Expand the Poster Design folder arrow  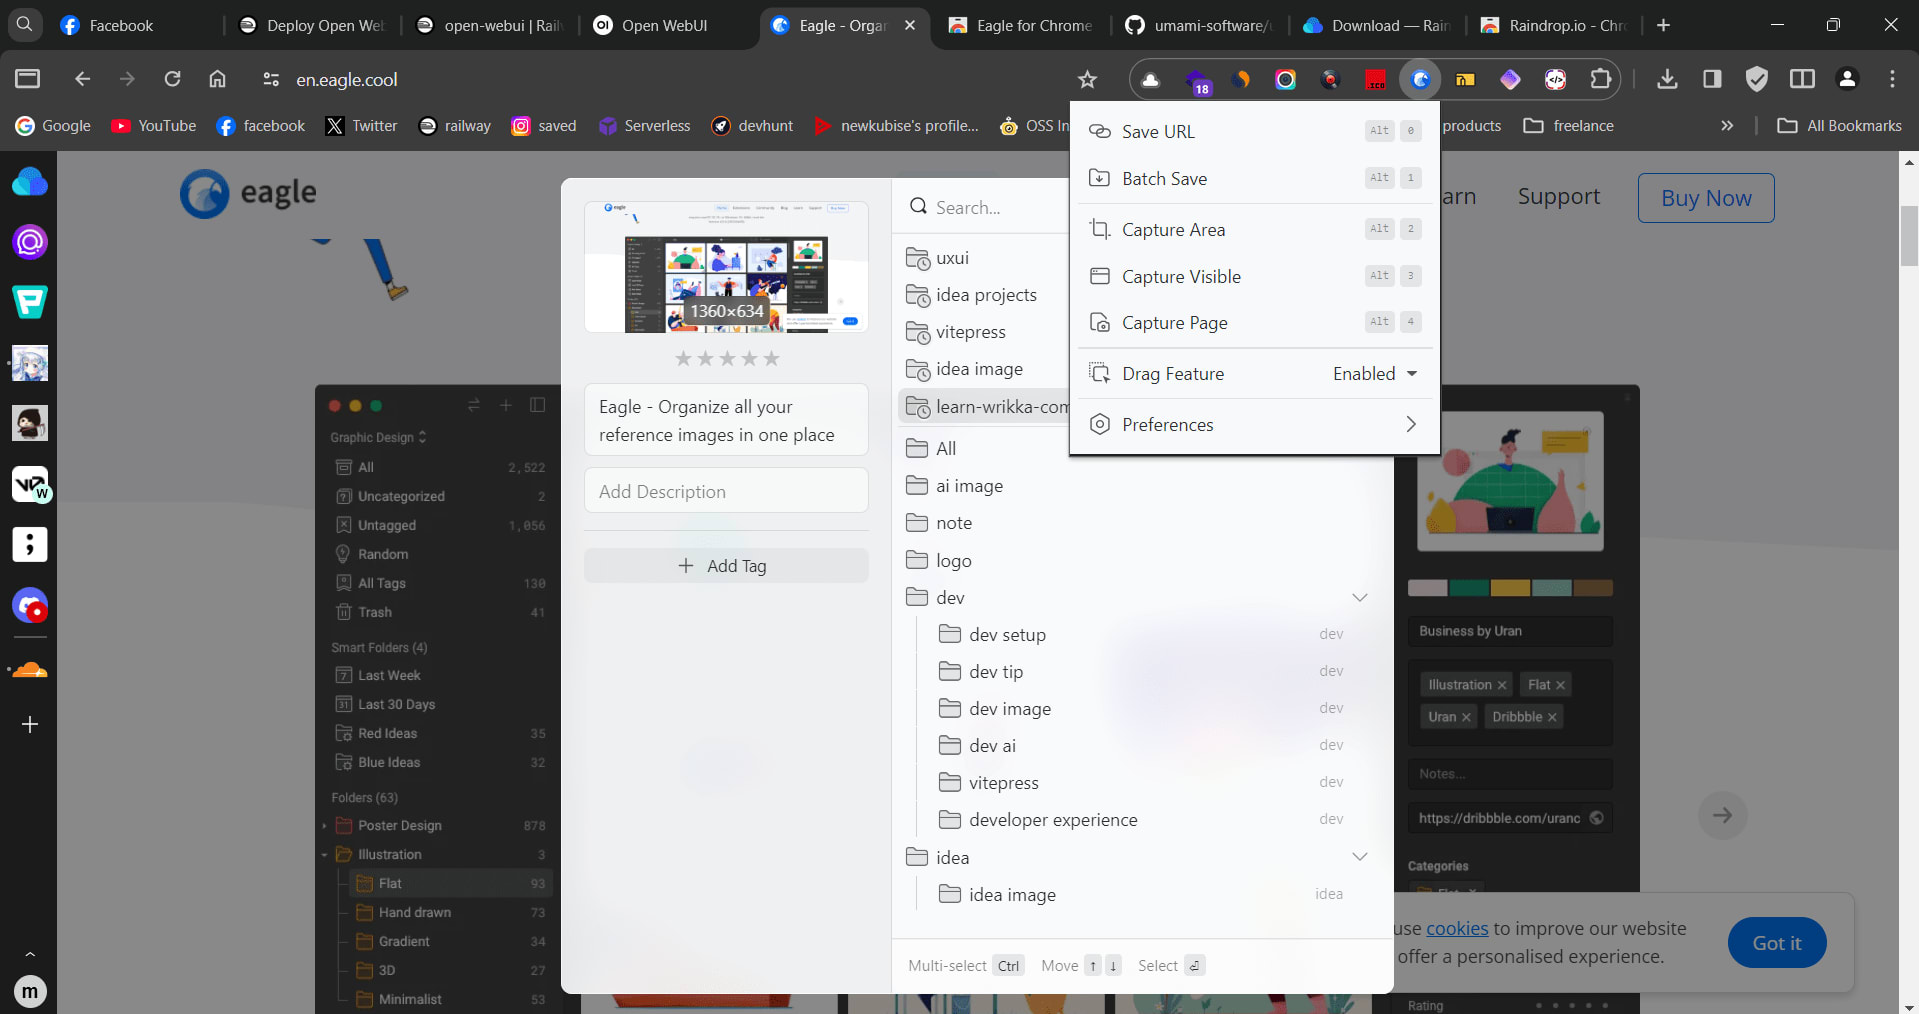pyautogui.click(x=324, y=826)
